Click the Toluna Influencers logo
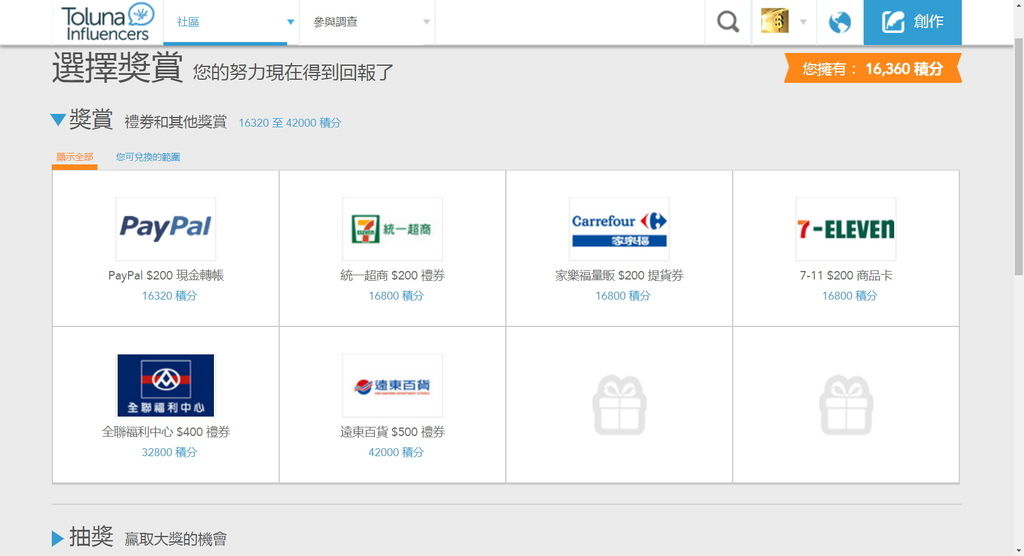Viewport: 1024px width, 556px height. pyautogui.click(x=107, y=22)
